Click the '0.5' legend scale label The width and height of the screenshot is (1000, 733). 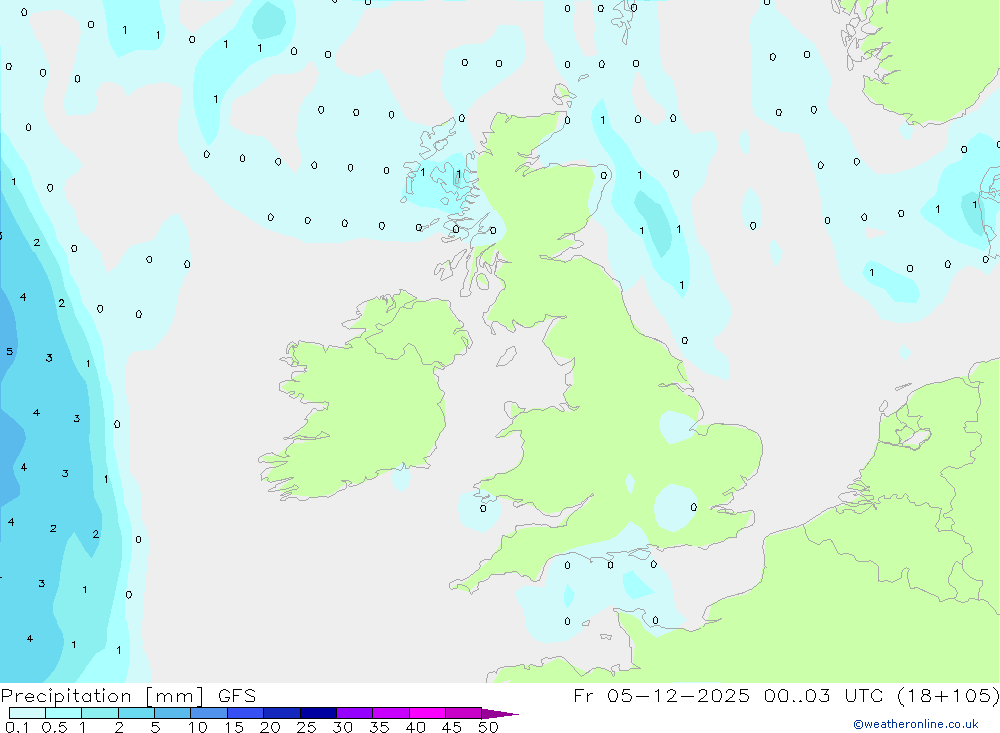(54, 727)
